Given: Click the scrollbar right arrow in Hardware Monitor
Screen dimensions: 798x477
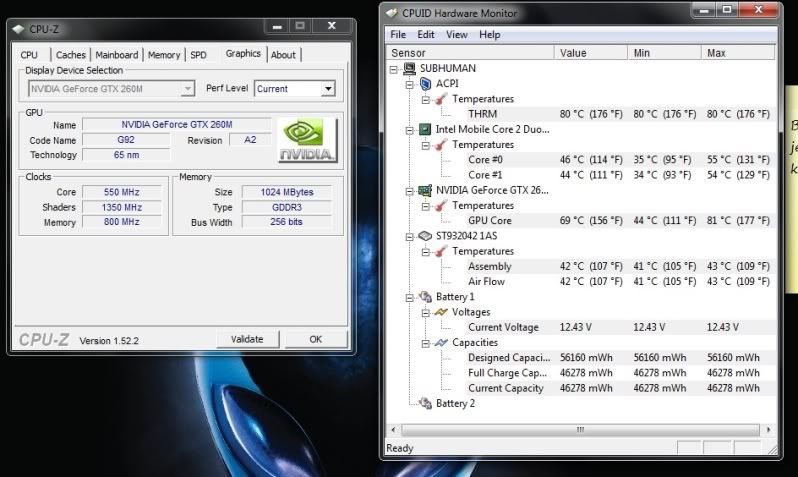Looking at the screenshot, I should tap(768, 430).
